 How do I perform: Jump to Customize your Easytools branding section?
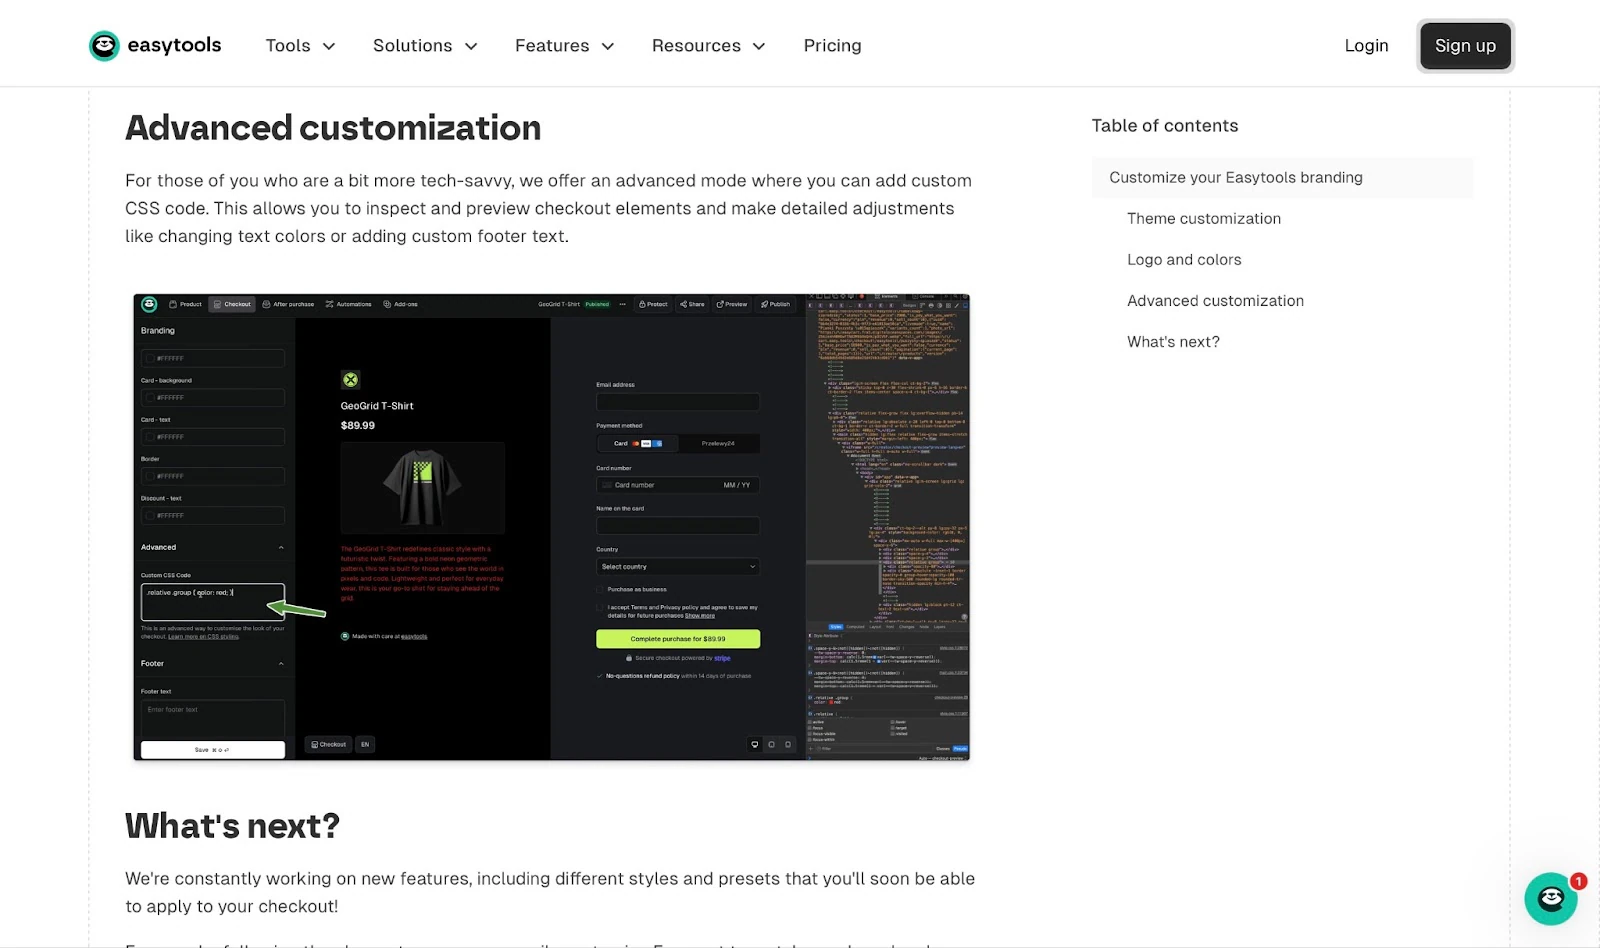point(1282,177)
